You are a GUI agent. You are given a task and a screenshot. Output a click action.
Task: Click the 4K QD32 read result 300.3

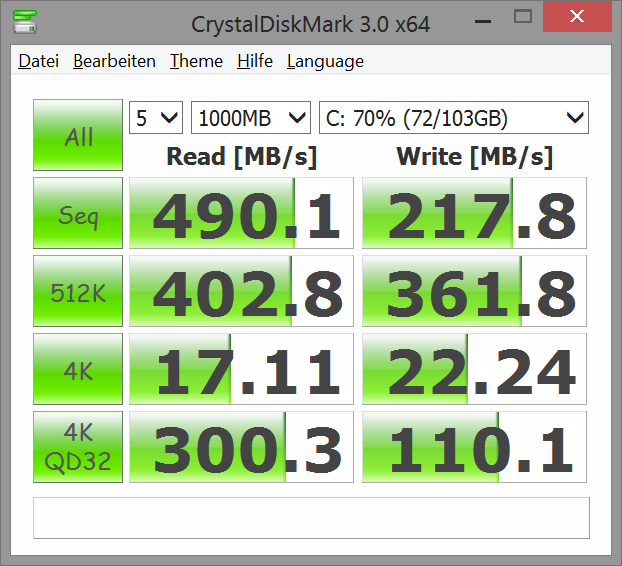(x=241, y=447)
